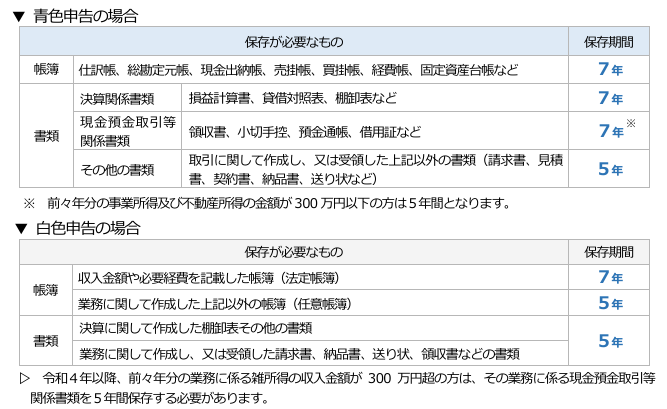This screenshot has width=667, height=409.
Task: Click the 決算関係書類 cell
Action: coord(116,98)
